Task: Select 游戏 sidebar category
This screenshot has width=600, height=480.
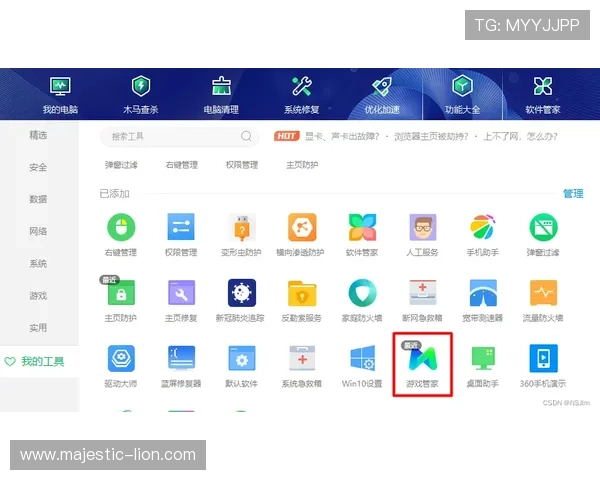Action: (x=38, y=296)
